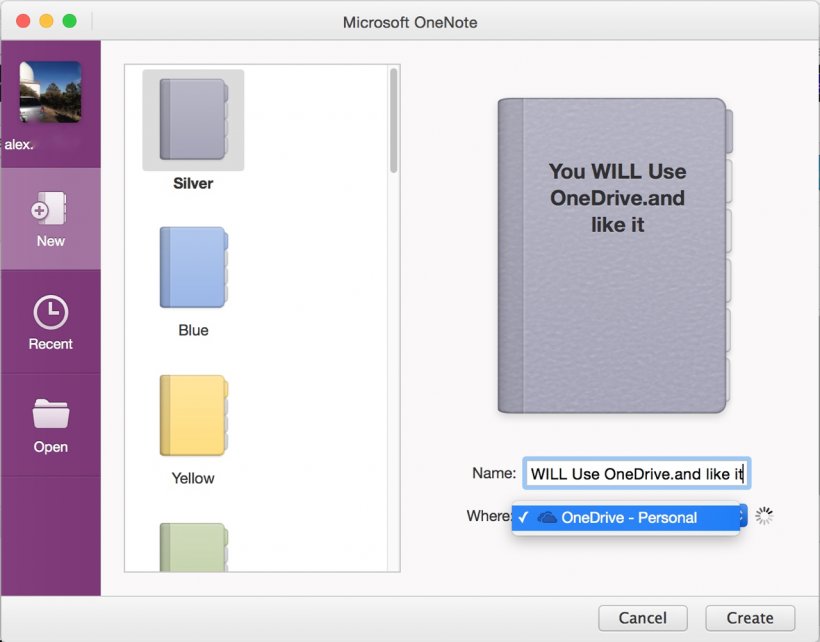Click the Recent label in sidebar

click(x=51, y=344)
